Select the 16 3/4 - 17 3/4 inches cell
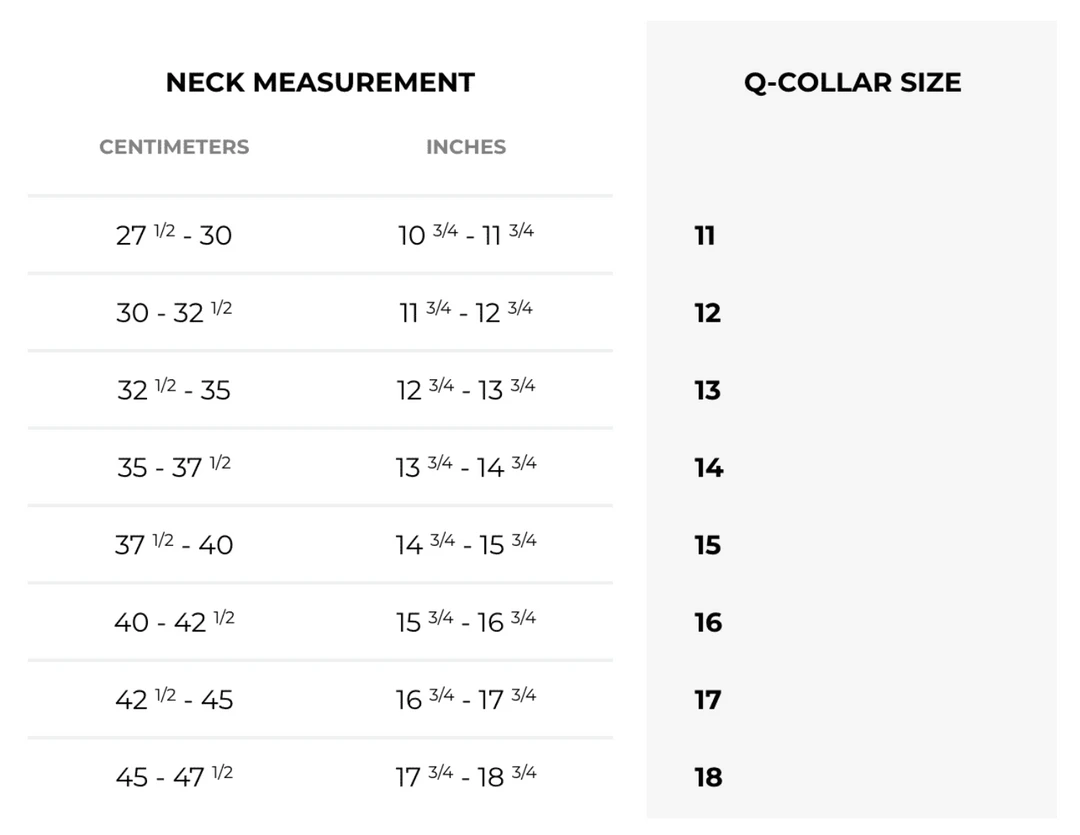 tap(466, 700)
